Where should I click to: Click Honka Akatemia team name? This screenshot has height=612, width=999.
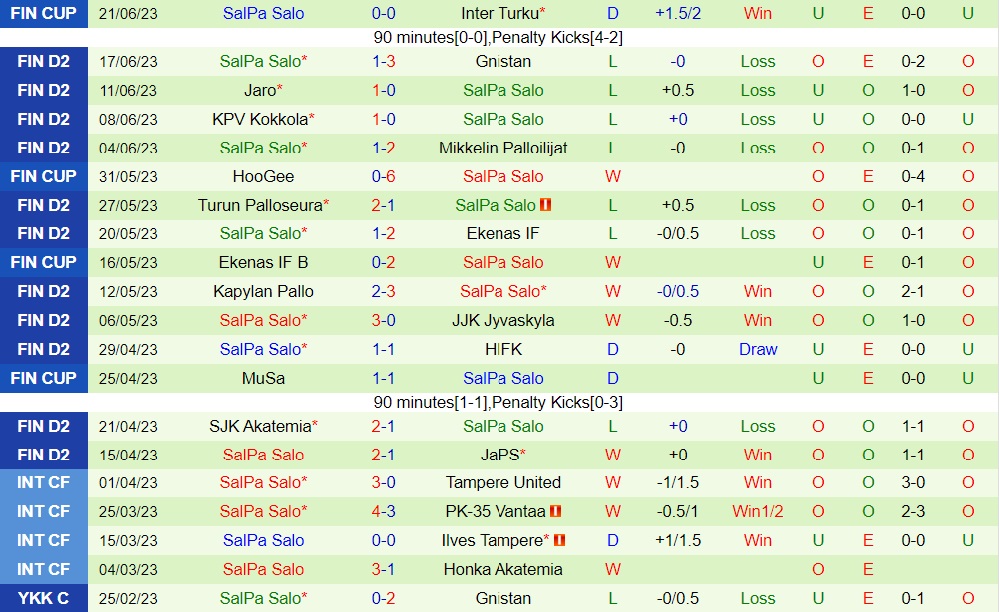(502, 569)
